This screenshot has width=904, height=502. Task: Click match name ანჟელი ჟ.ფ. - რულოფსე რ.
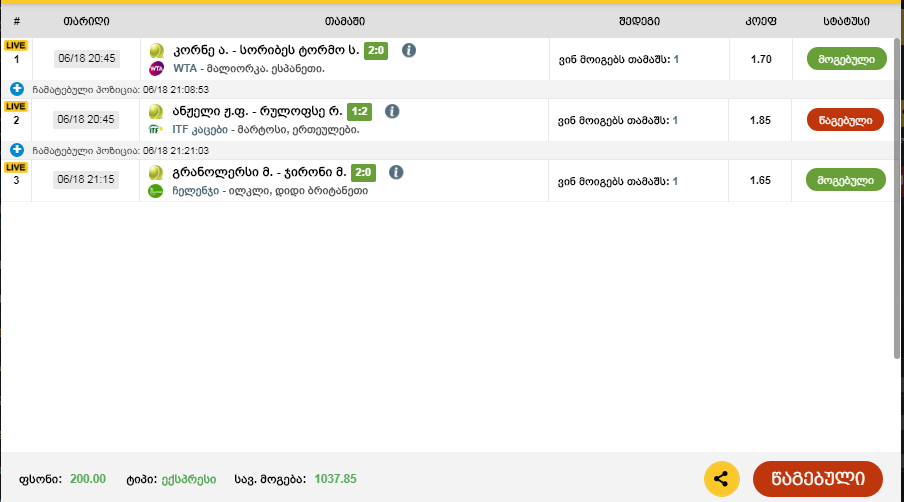click(257, 112)
